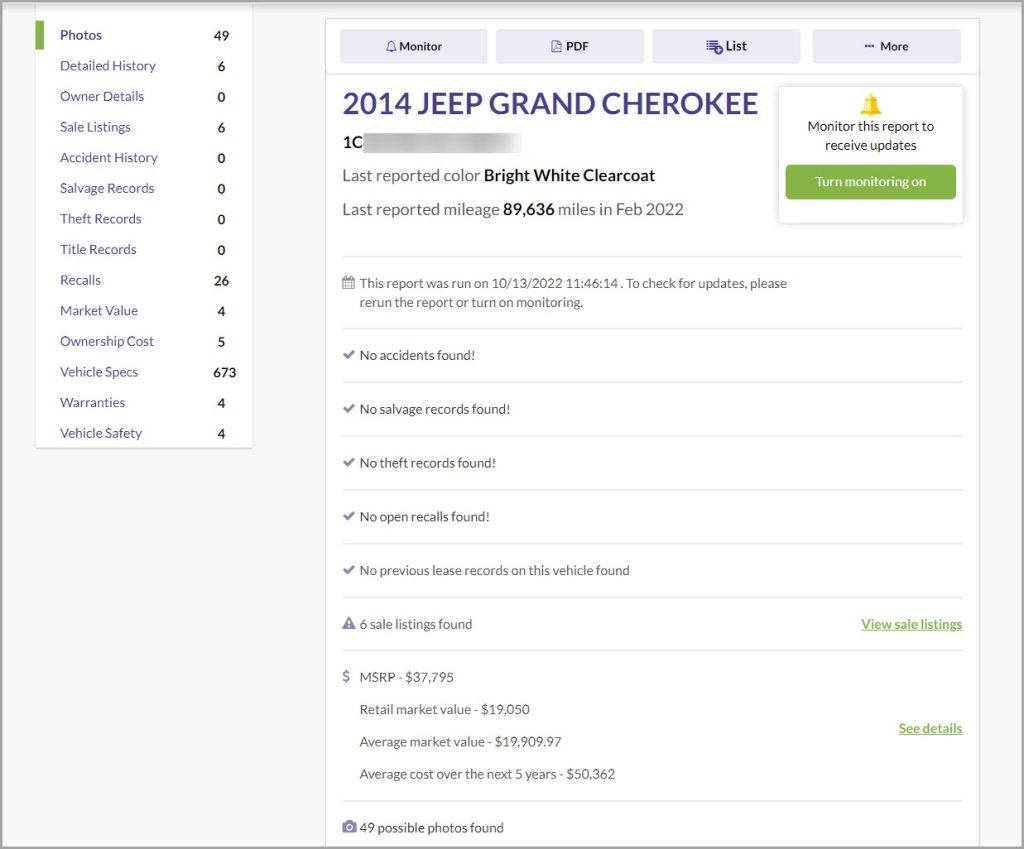Click Average cost over next 5 years text

tap(487, 775)
